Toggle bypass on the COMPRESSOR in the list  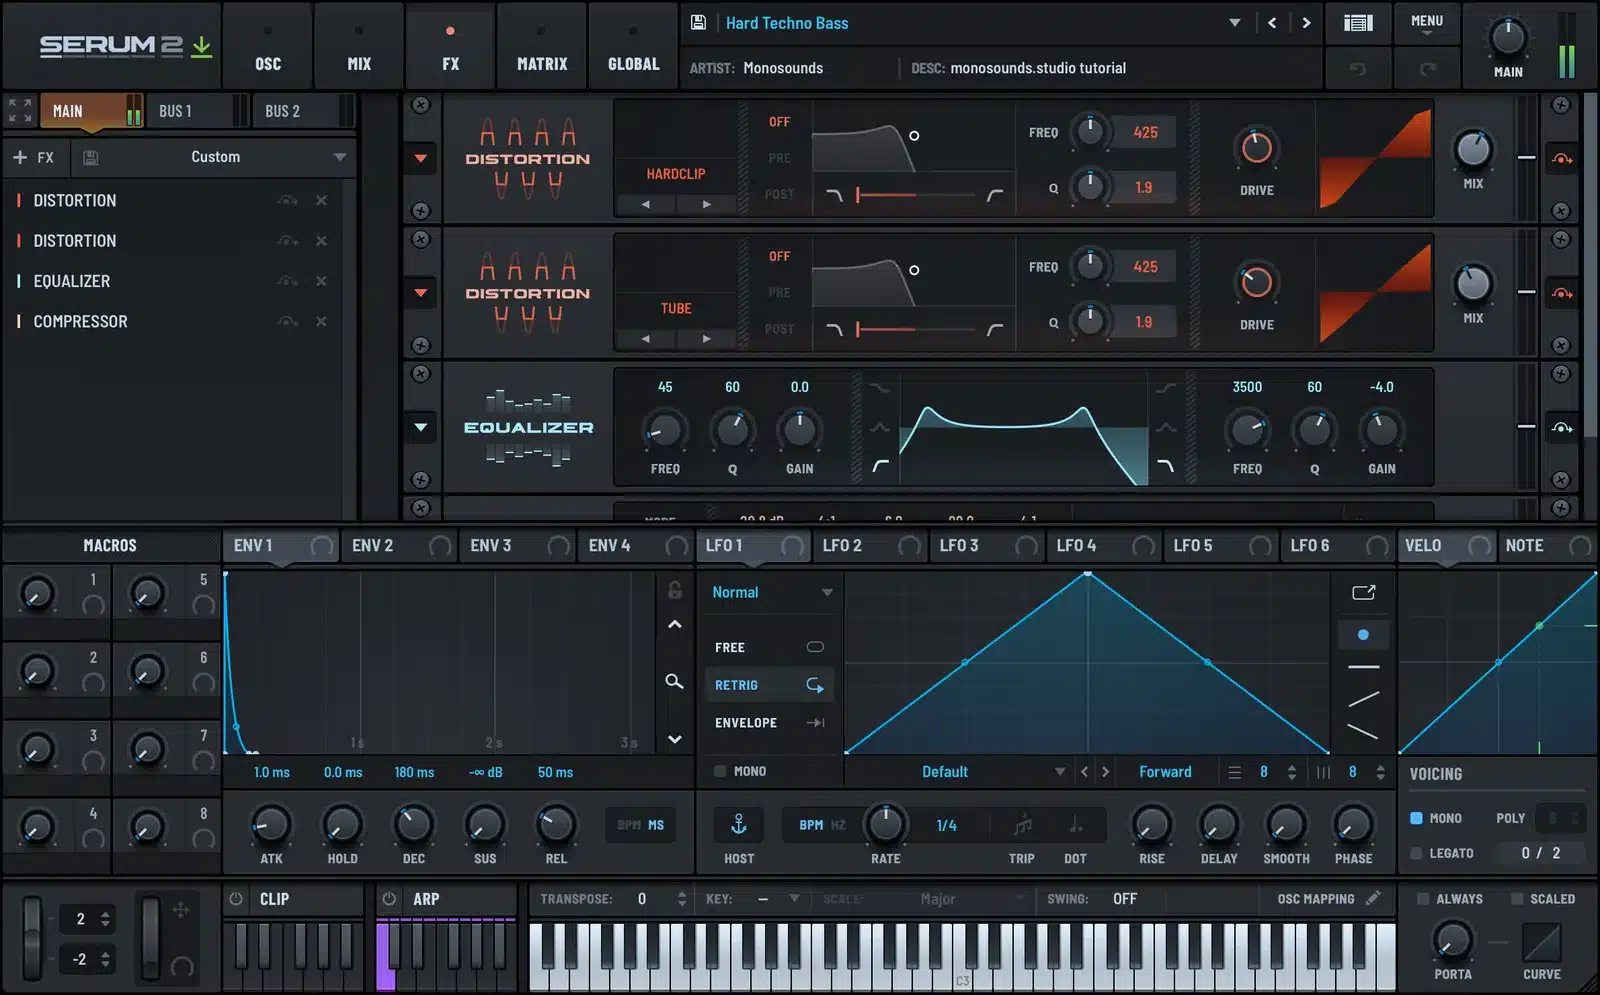288,321
